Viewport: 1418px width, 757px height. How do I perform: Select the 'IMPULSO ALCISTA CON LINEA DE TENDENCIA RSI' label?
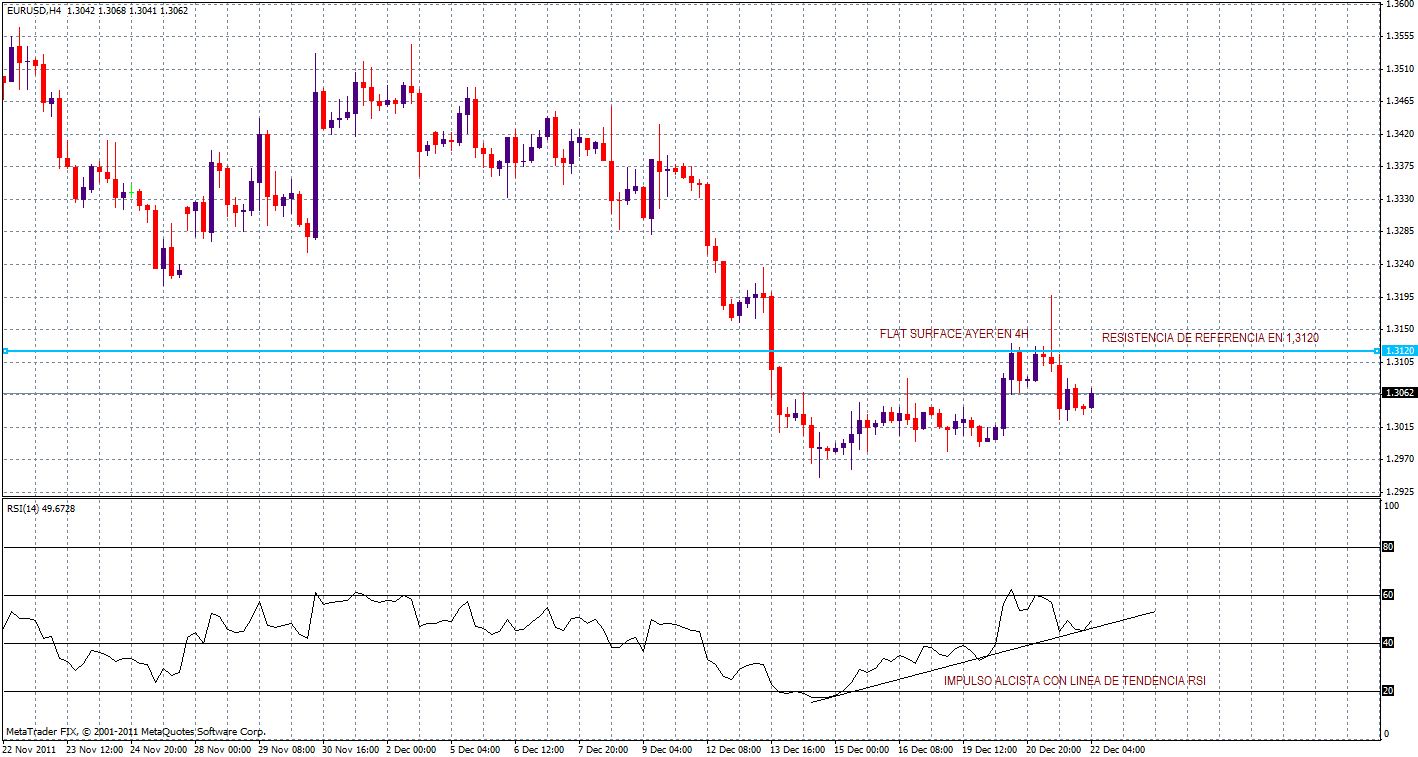(x=1075, y=681)
